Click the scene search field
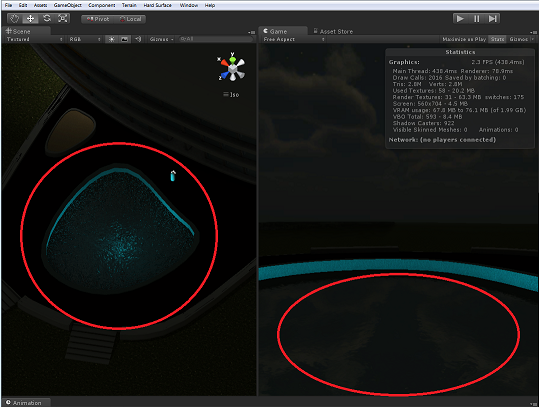 tap(216, 39)
